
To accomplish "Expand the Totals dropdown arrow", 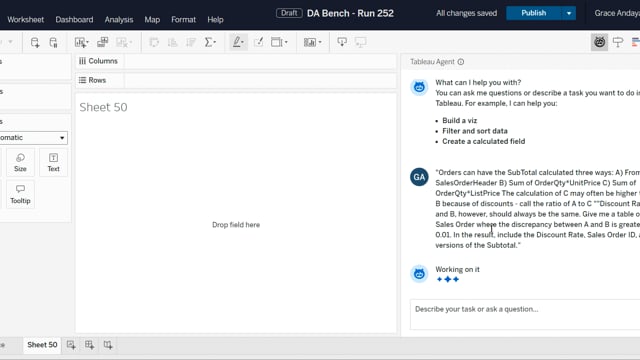I will 215,42.
